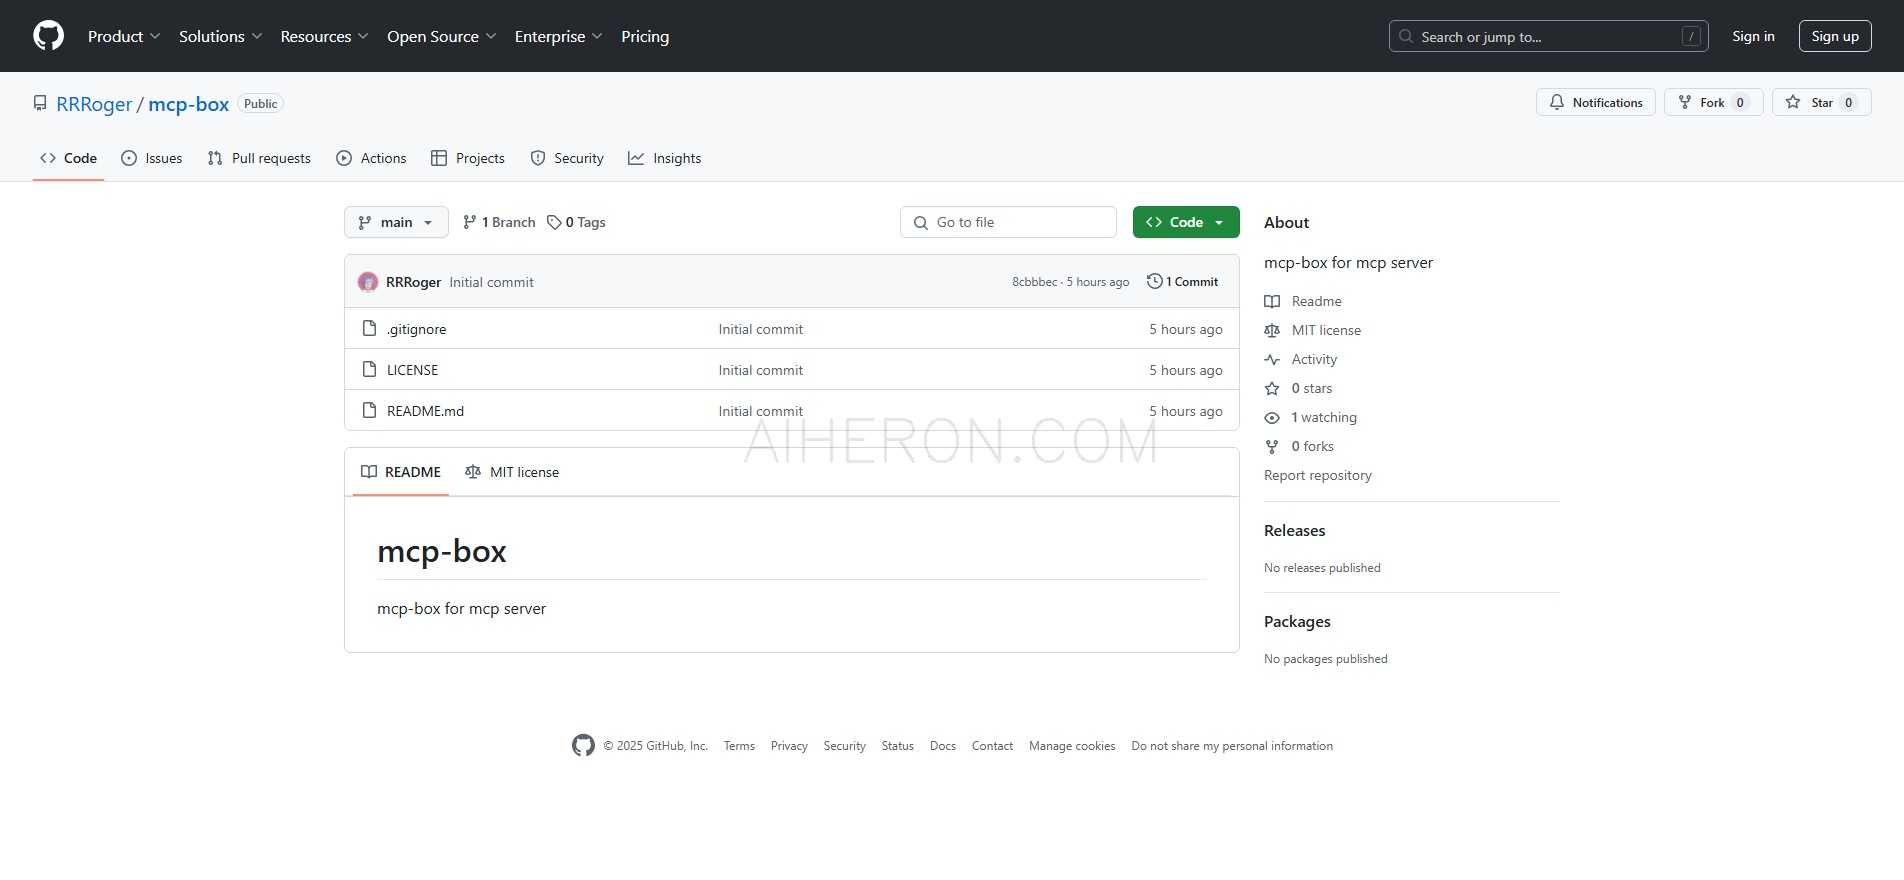1904x880 pixels.
Task: Open the mcp-box repository link
Action: pos(188,104)
